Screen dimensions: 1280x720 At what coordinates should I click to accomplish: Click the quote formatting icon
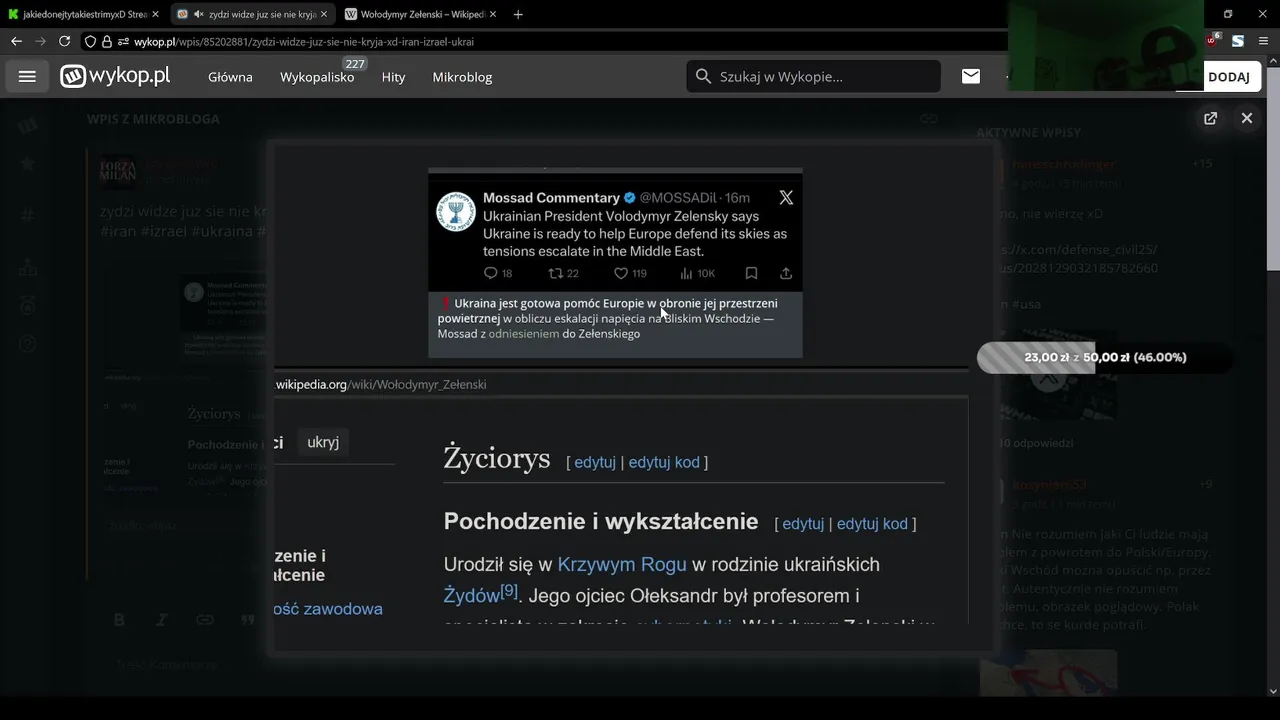point(248,620)
